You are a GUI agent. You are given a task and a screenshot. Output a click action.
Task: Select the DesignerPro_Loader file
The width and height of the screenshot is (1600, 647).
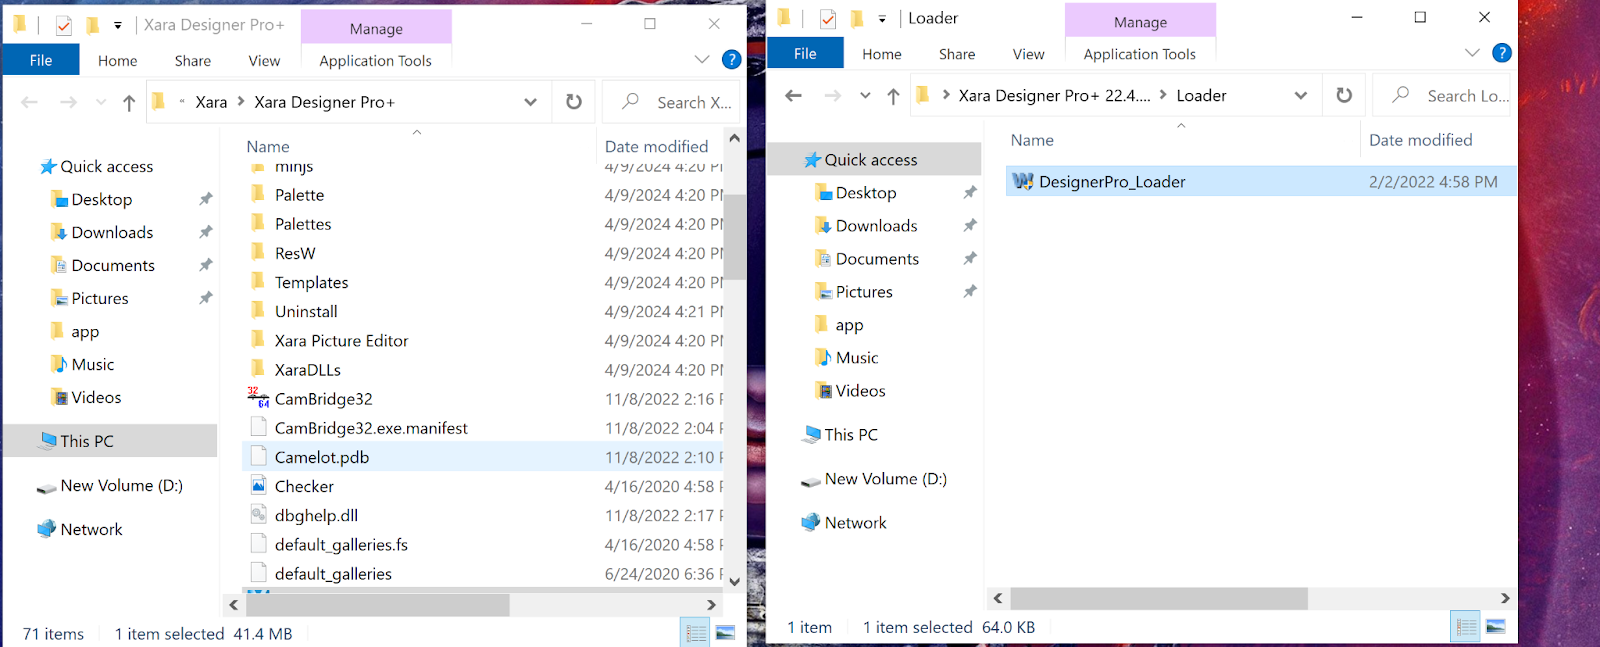pyautogui.click(x=1260, y=182)
